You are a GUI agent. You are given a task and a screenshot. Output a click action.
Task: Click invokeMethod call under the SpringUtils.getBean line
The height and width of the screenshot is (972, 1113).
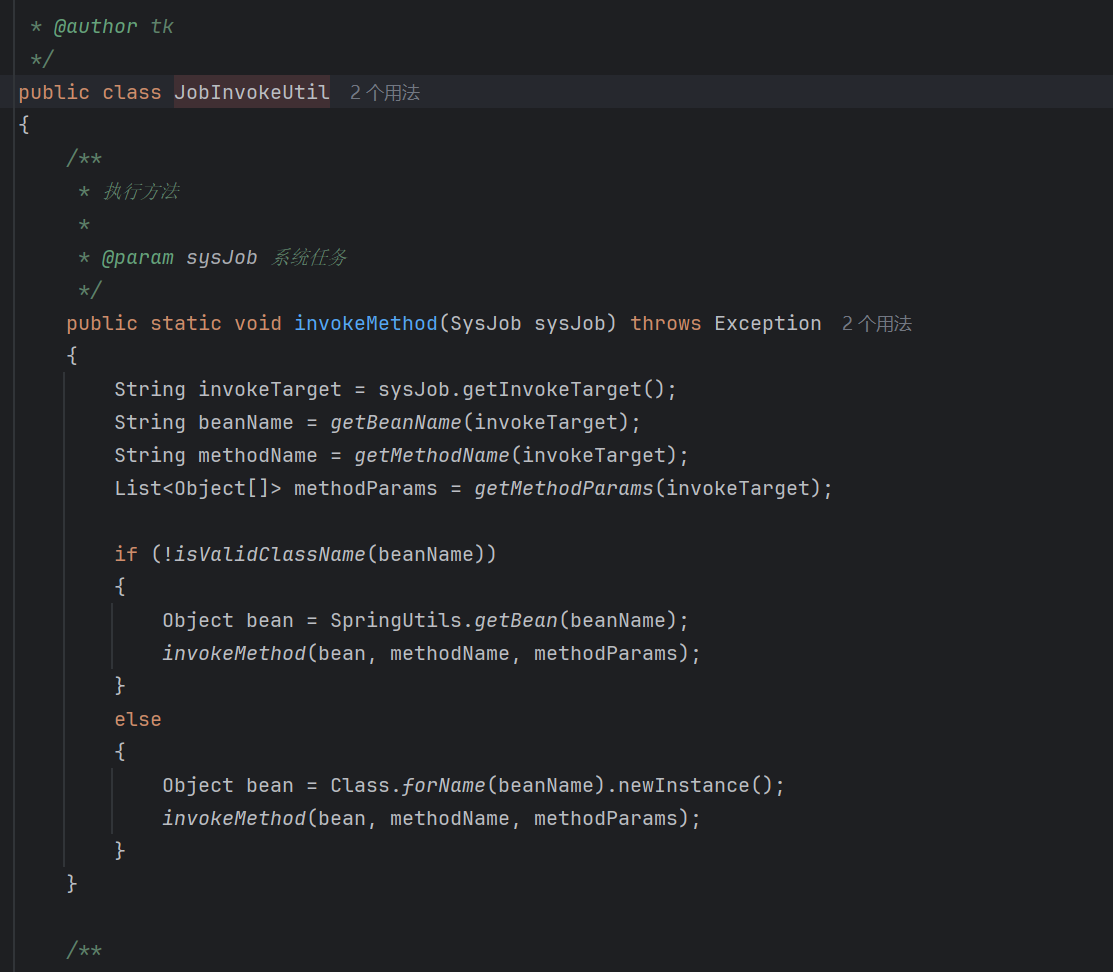point(234,654)
